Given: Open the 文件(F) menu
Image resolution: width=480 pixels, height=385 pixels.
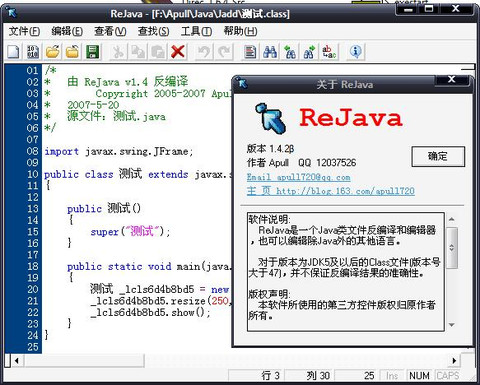Looking at the screenshot, I should (x=24, y=31).
